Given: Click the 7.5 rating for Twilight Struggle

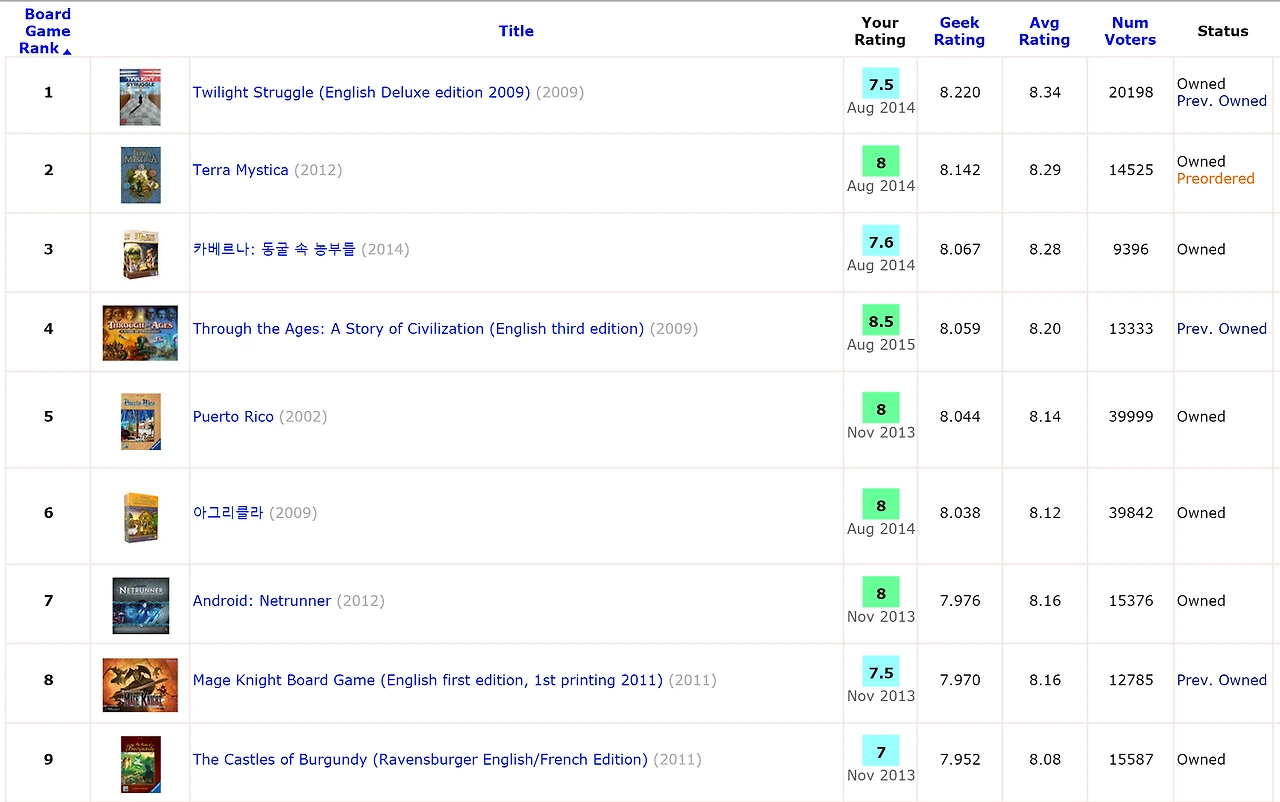Looking at the screenshot, I should [881, 84].
